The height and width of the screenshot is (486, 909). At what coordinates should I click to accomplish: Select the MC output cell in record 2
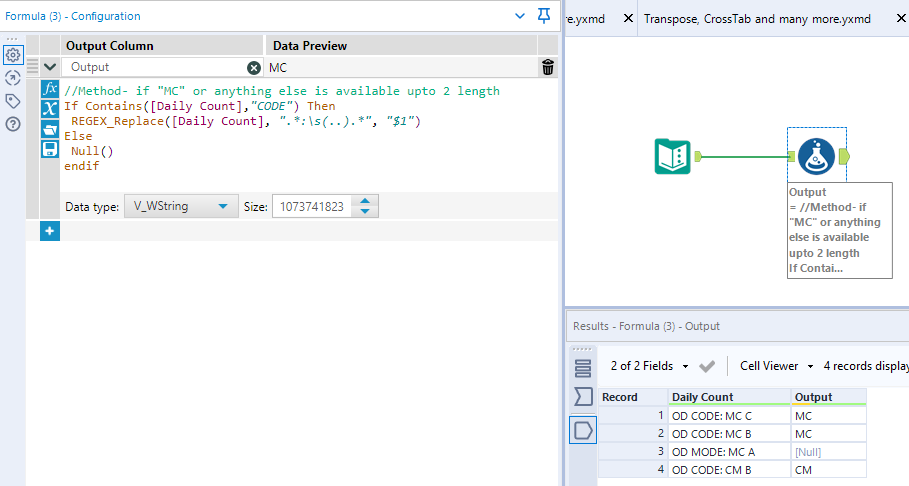[x=828, y=434]
